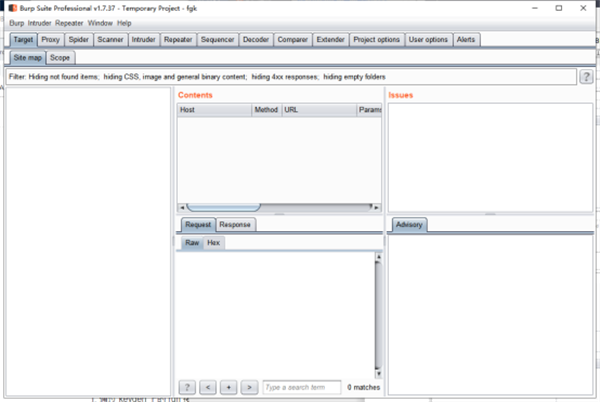Minimize the Burp Suite window
Screen dimensions: 600x402
point(535,8)
